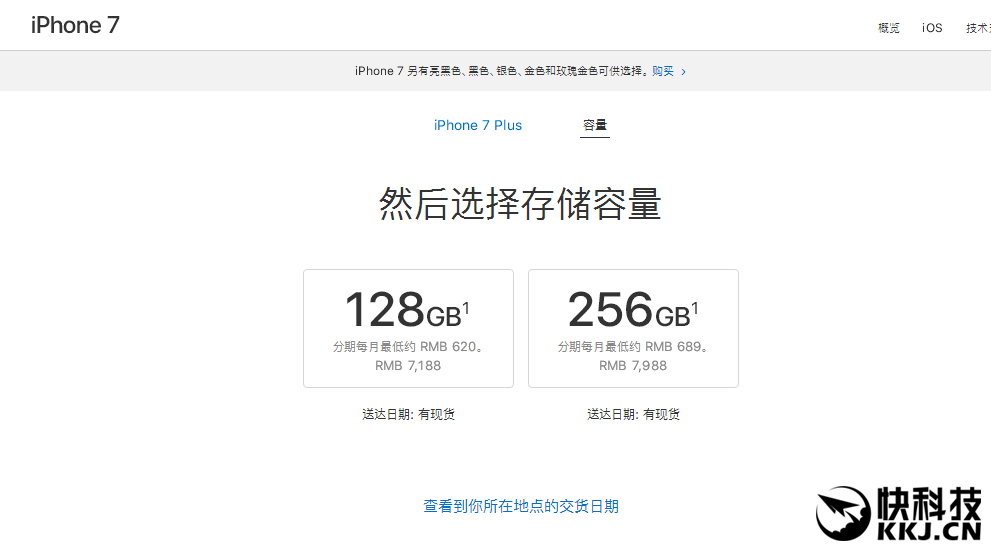Image resolution: width=991 pixels, height=551 pixels.
Task: Click the iPhone 7 page title
Action: point(75,26)
